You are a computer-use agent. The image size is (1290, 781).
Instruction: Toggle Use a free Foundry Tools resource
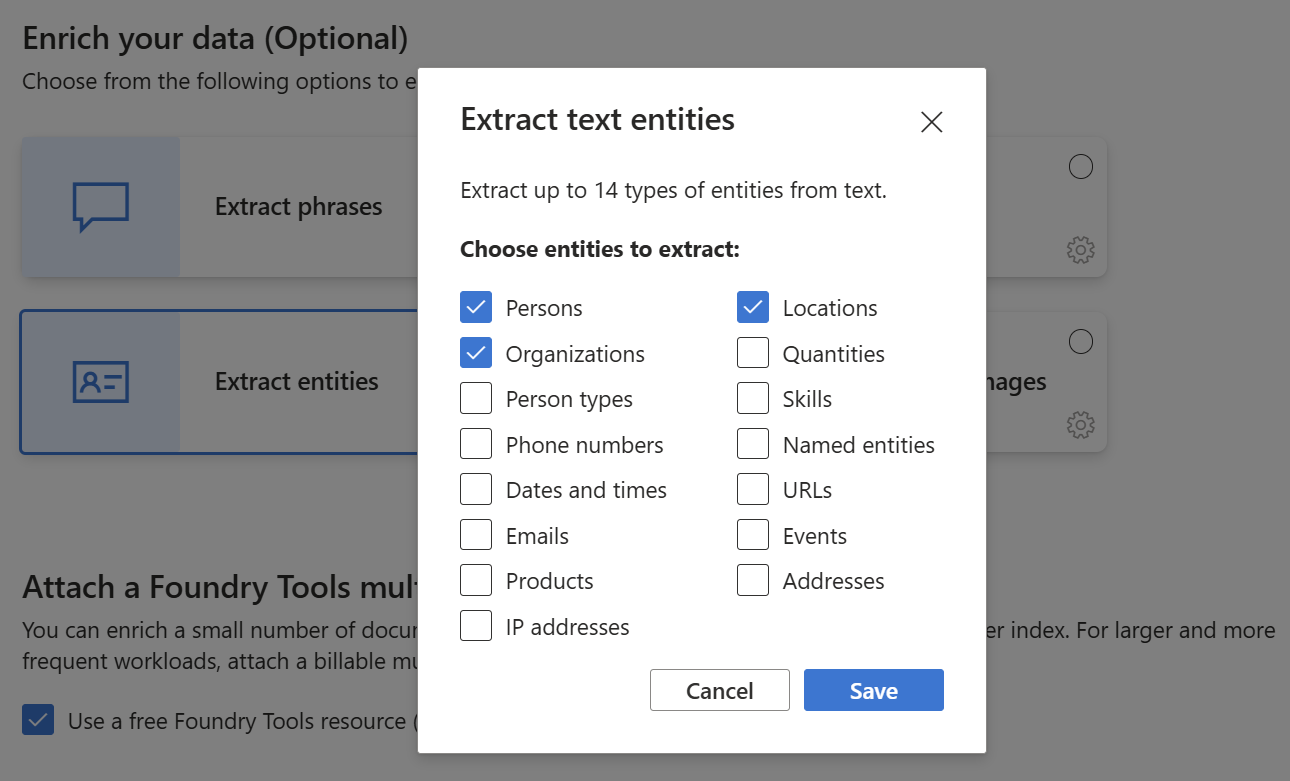[38, 720]
